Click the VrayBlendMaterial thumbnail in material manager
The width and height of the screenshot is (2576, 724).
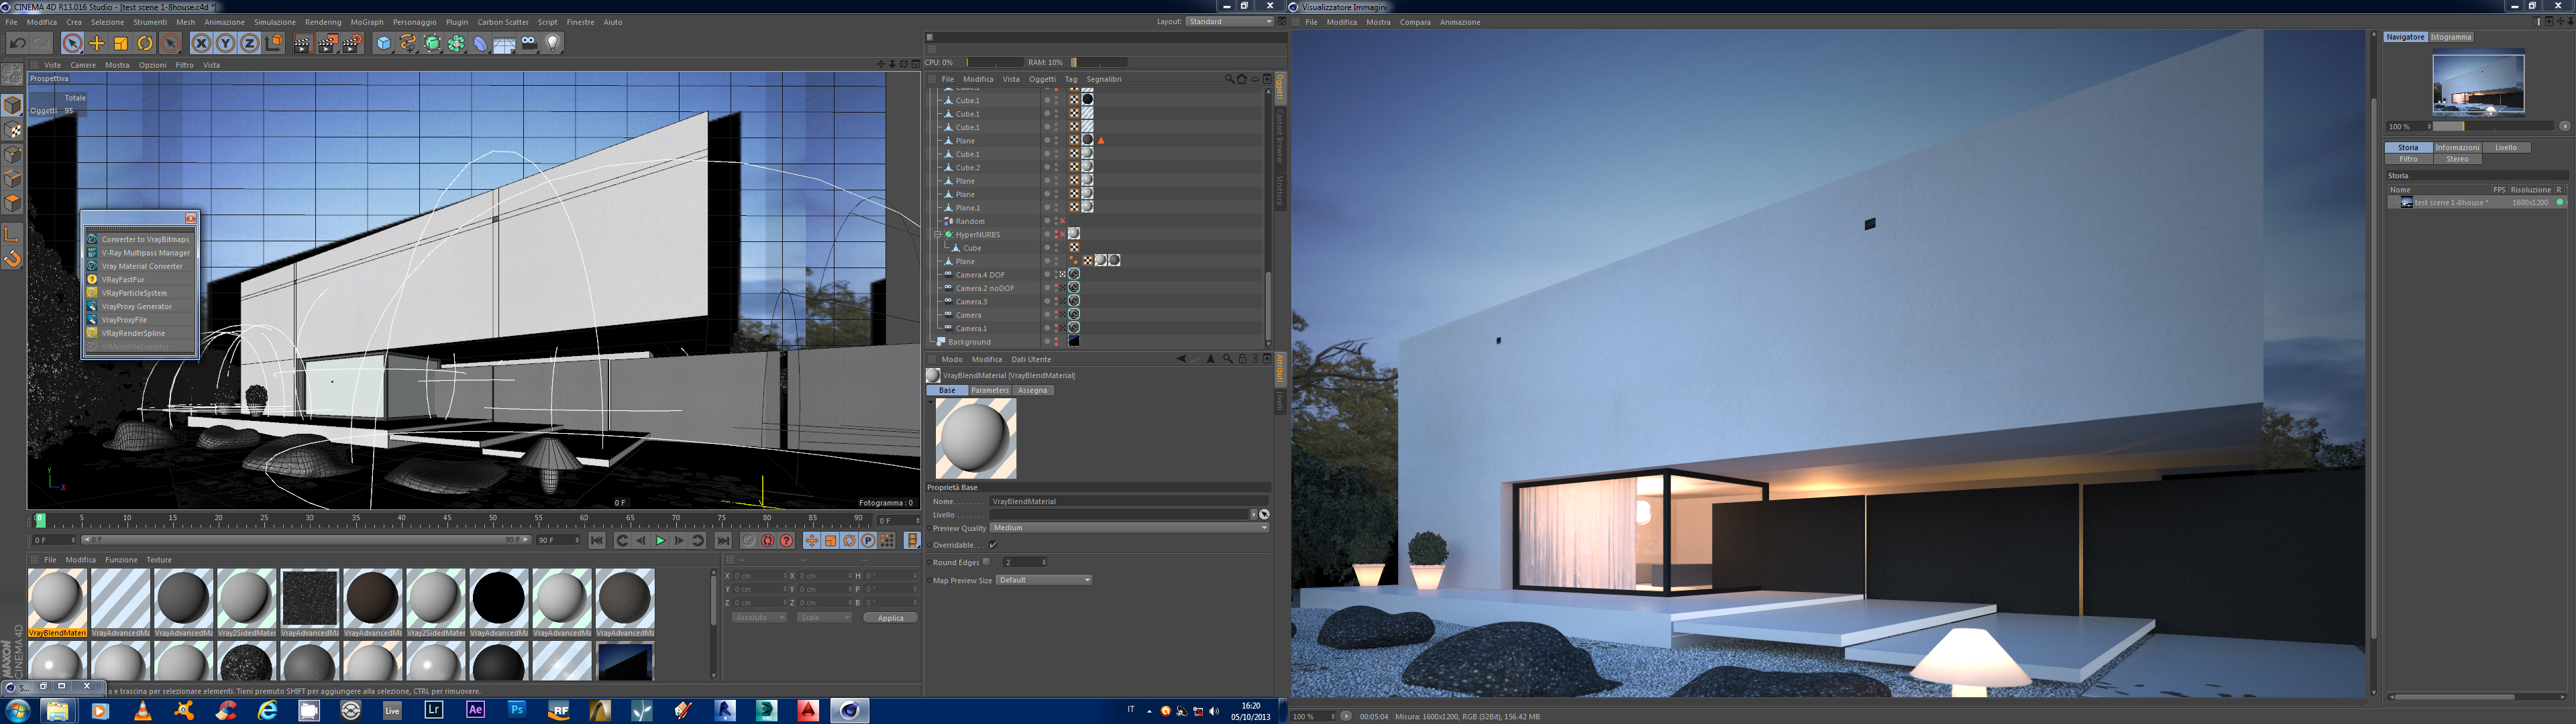pos(58,599)
